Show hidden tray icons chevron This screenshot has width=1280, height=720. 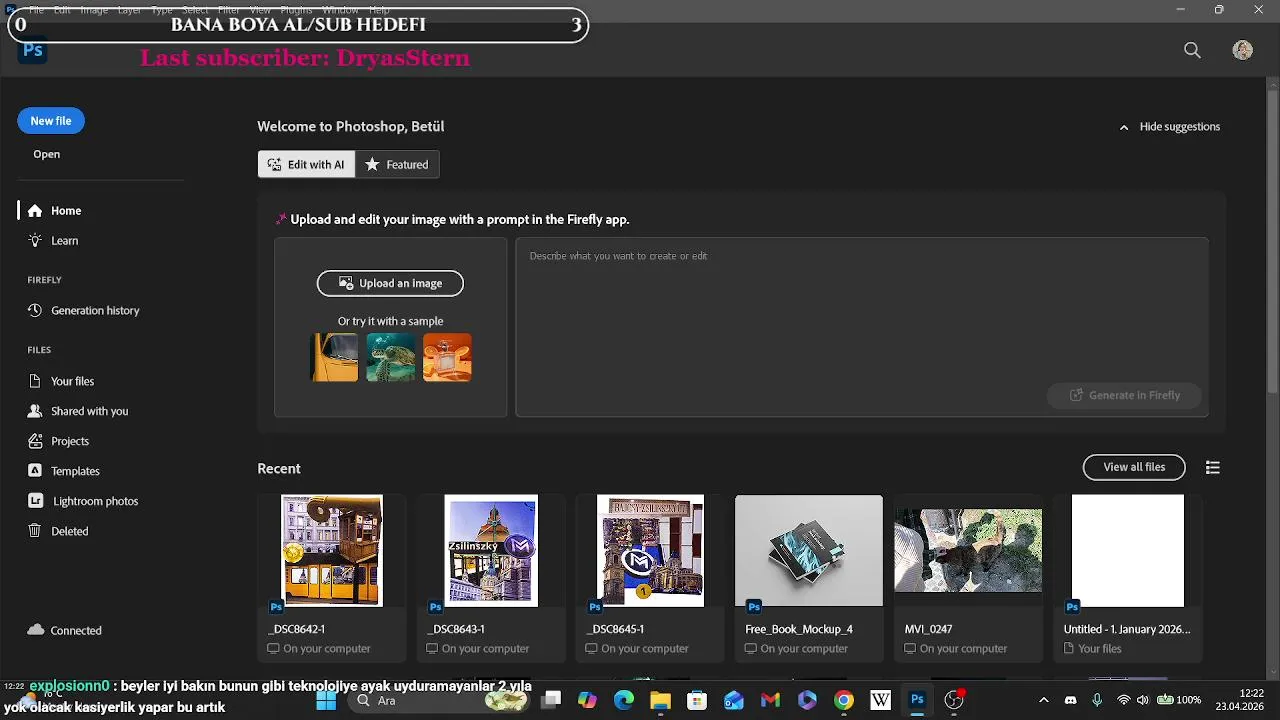click(x=1044, y=701)
